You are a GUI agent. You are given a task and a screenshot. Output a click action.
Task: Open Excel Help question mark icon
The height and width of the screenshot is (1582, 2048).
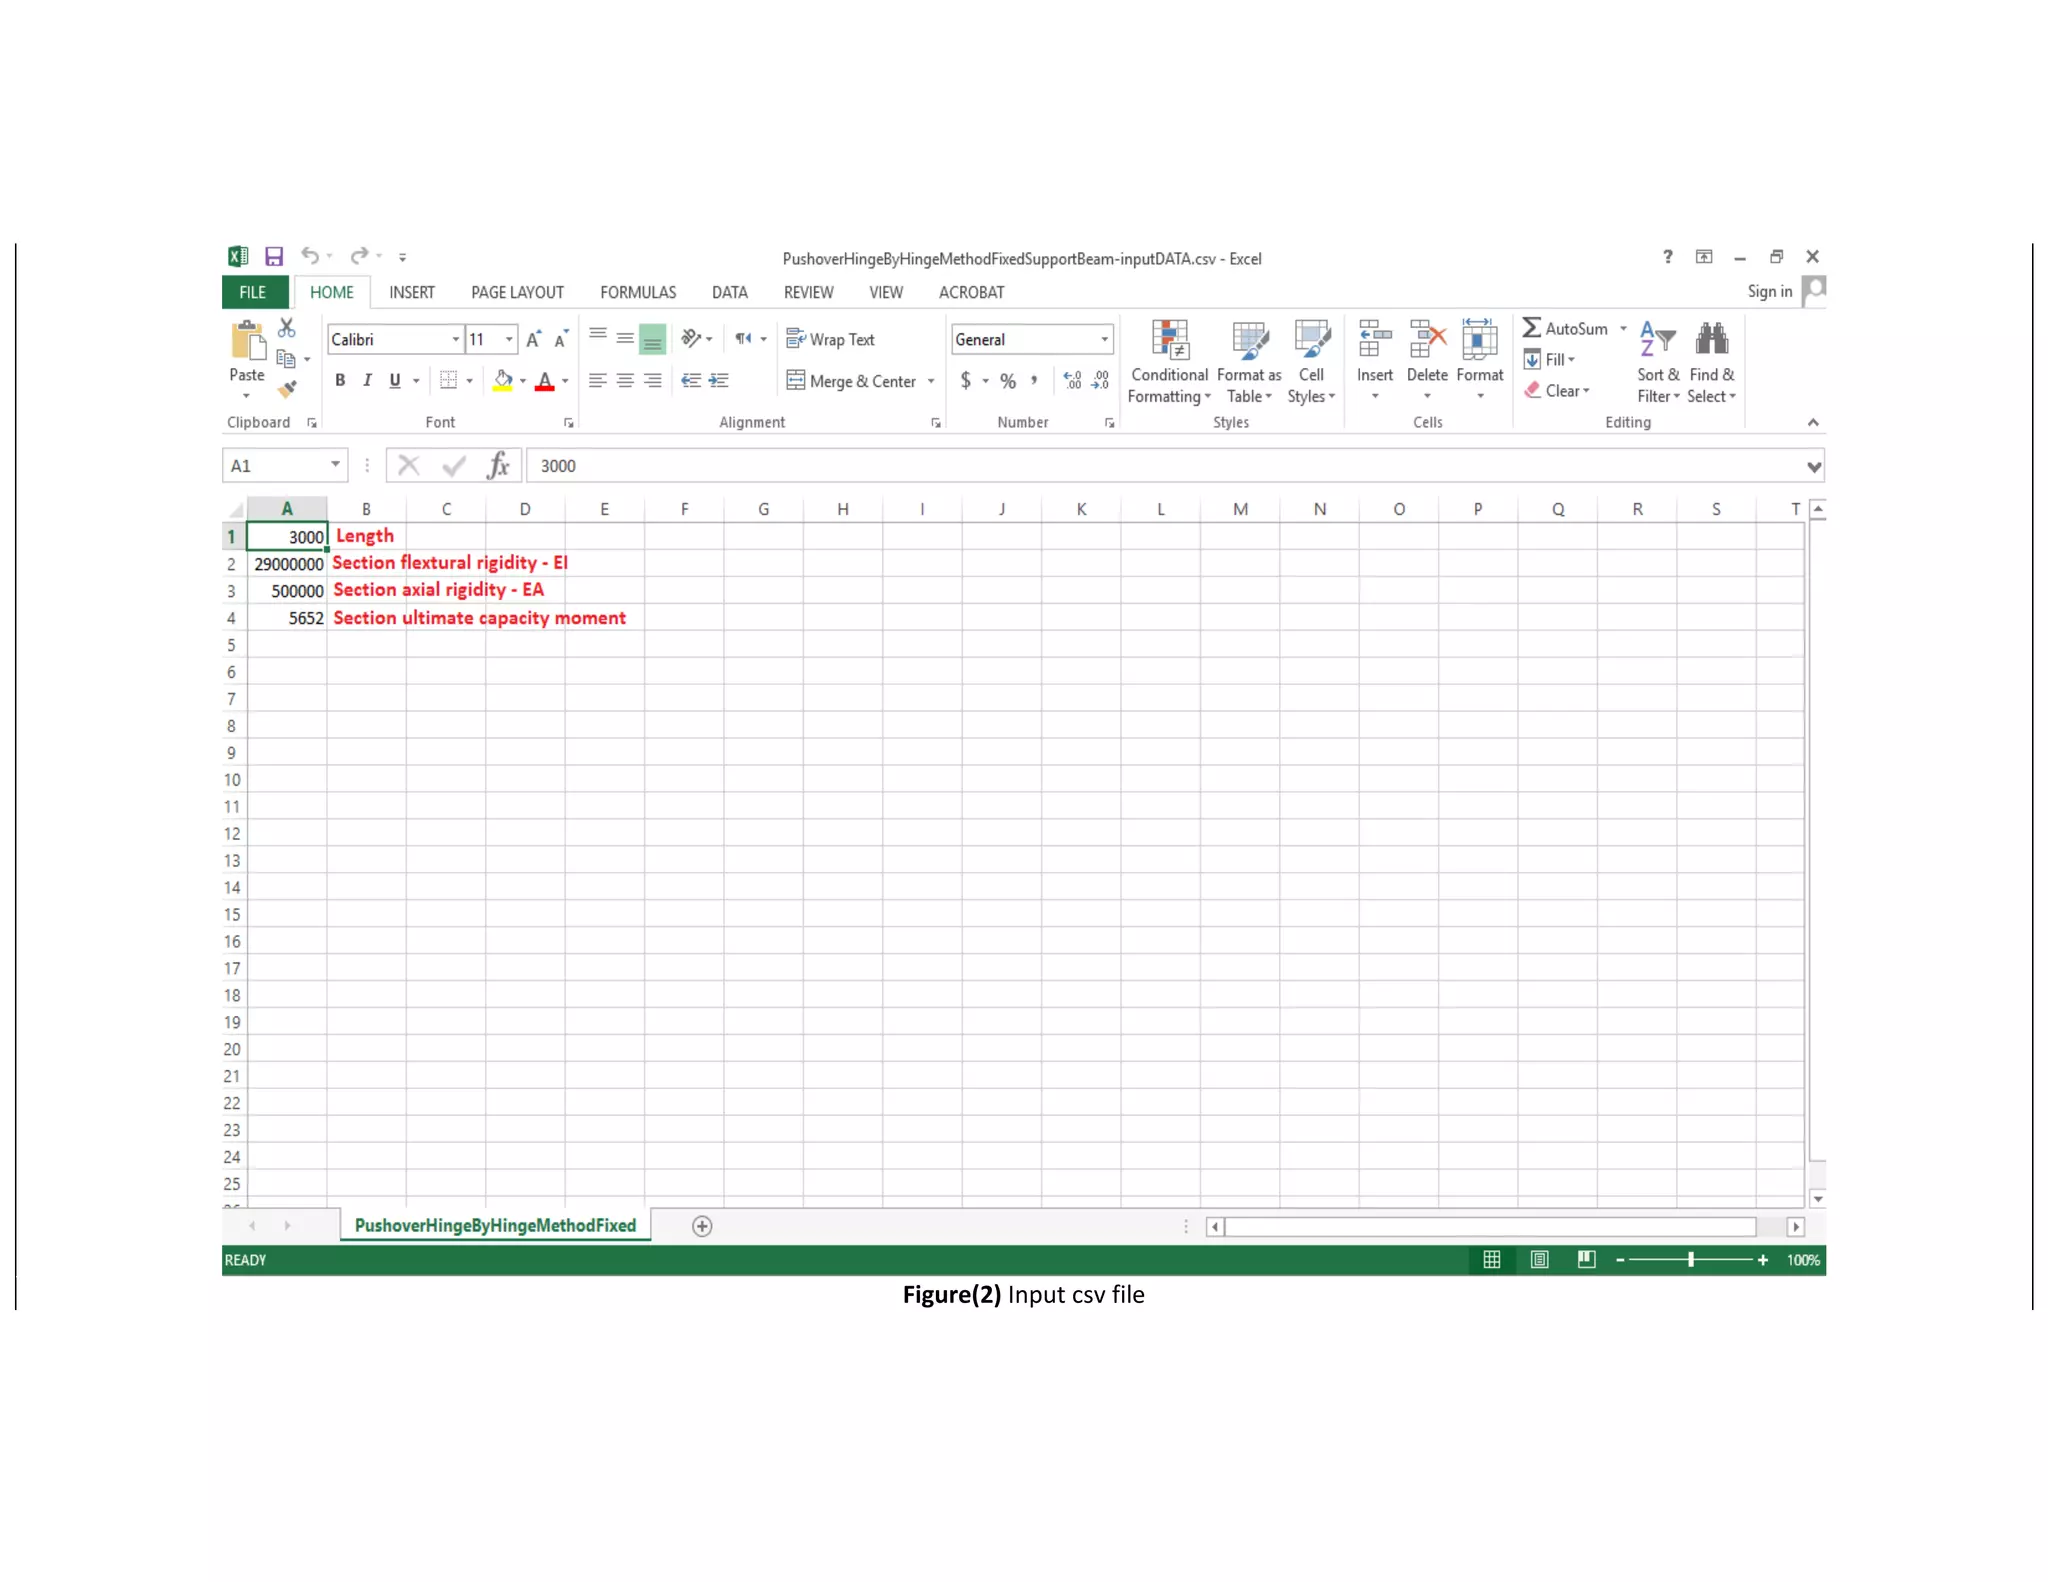[x=1667, y=257]
